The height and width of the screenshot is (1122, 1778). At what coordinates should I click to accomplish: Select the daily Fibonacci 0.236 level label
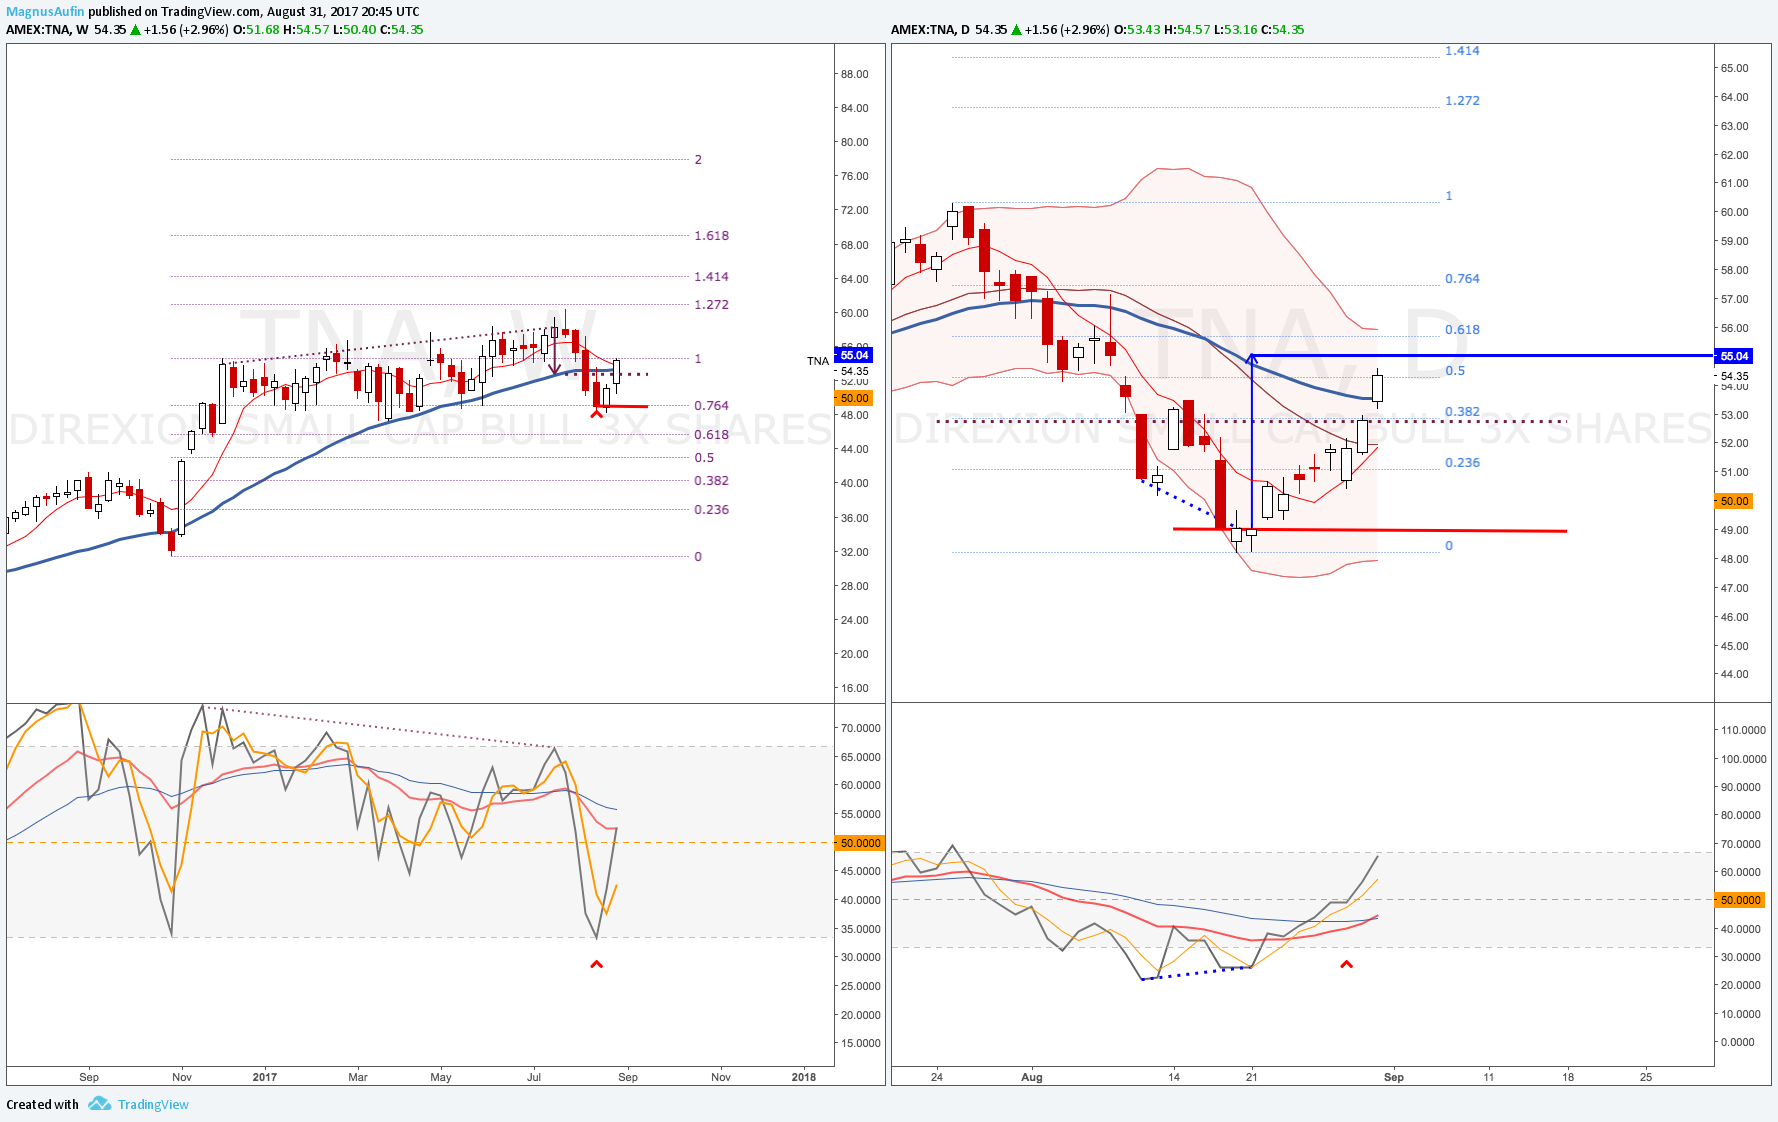point(1462,463)
